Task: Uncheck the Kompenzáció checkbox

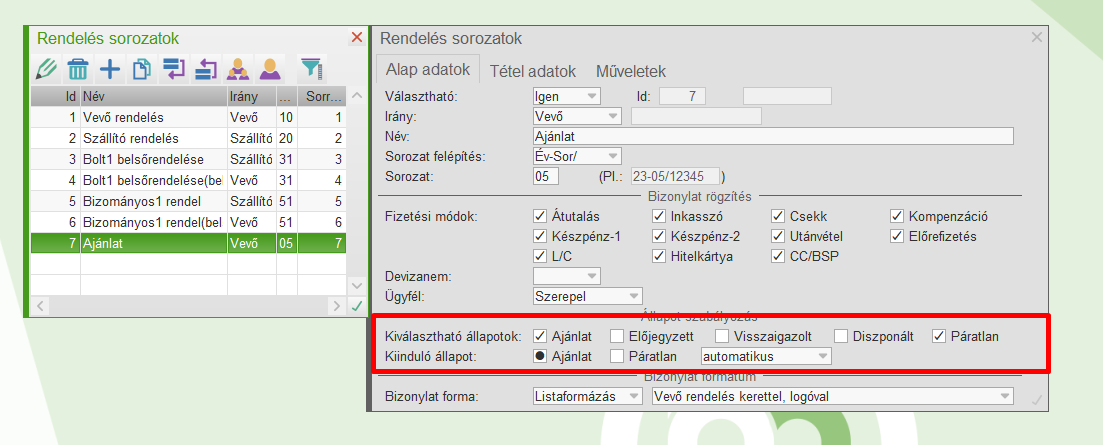Action: click(x=897, y=216)
